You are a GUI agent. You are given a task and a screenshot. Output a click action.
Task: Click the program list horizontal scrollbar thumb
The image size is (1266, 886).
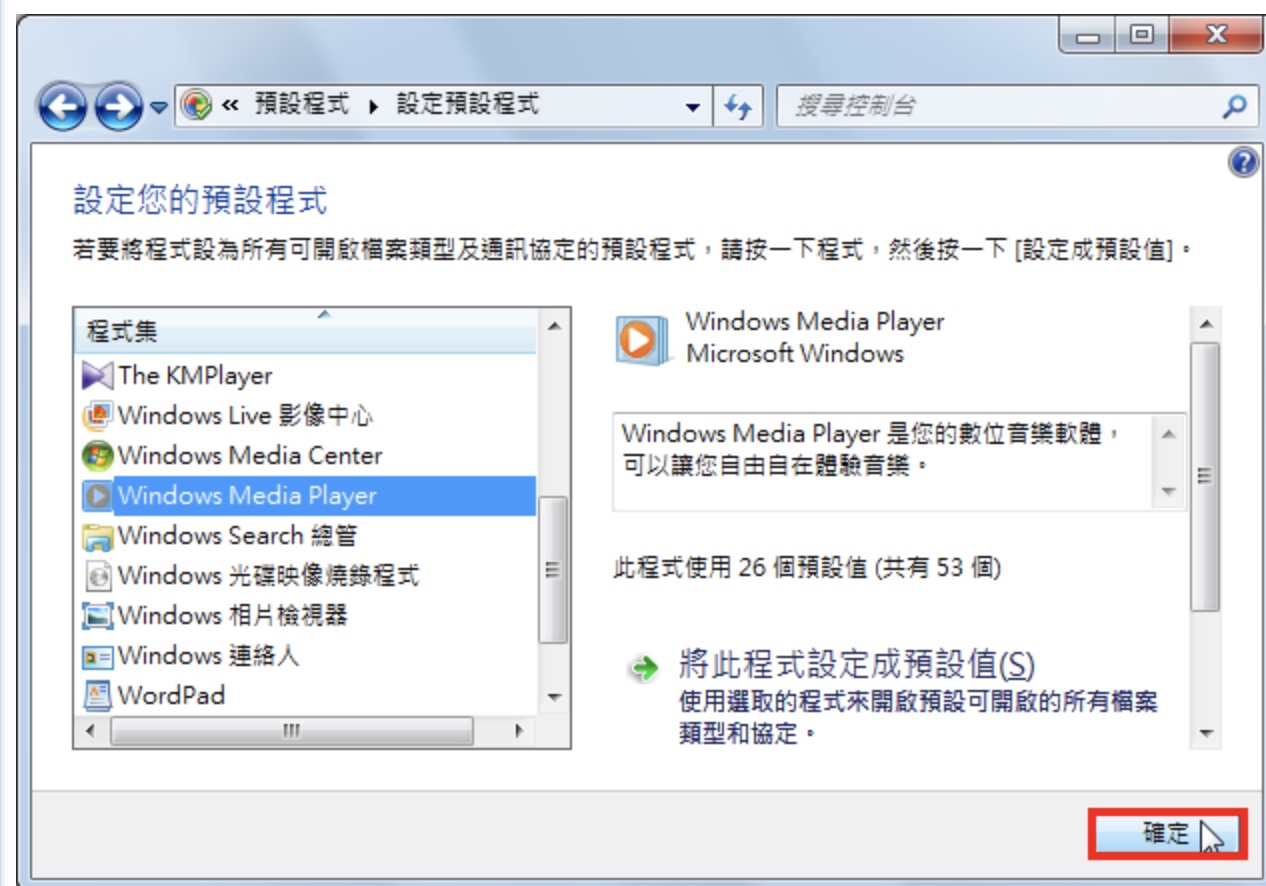tap(292, 731)
